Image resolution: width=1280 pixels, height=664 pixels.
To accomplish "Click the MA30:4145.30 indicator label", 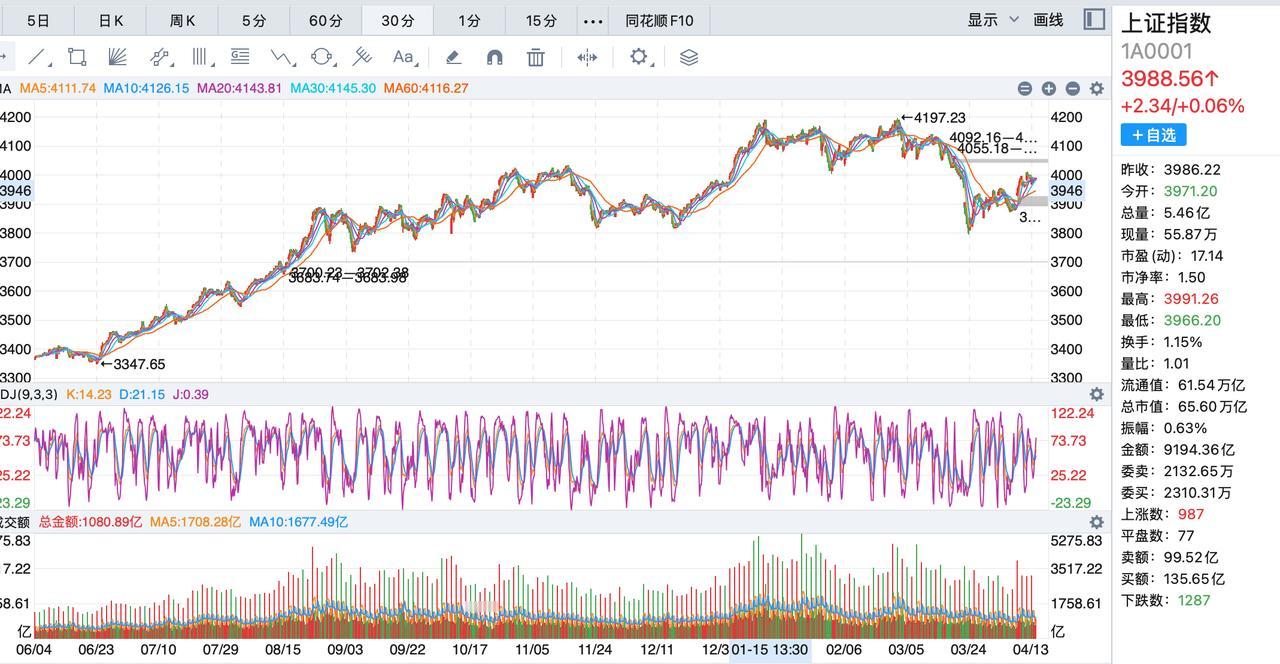I will point(333,88).
